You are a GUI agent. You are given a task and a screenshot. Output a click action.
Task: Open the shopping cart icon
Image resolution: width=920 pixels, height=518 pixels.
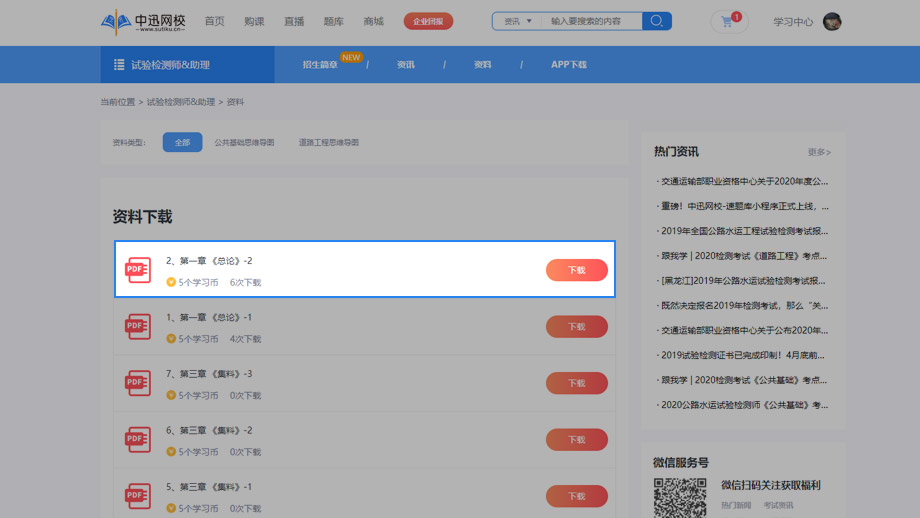[x=727, y=21]
